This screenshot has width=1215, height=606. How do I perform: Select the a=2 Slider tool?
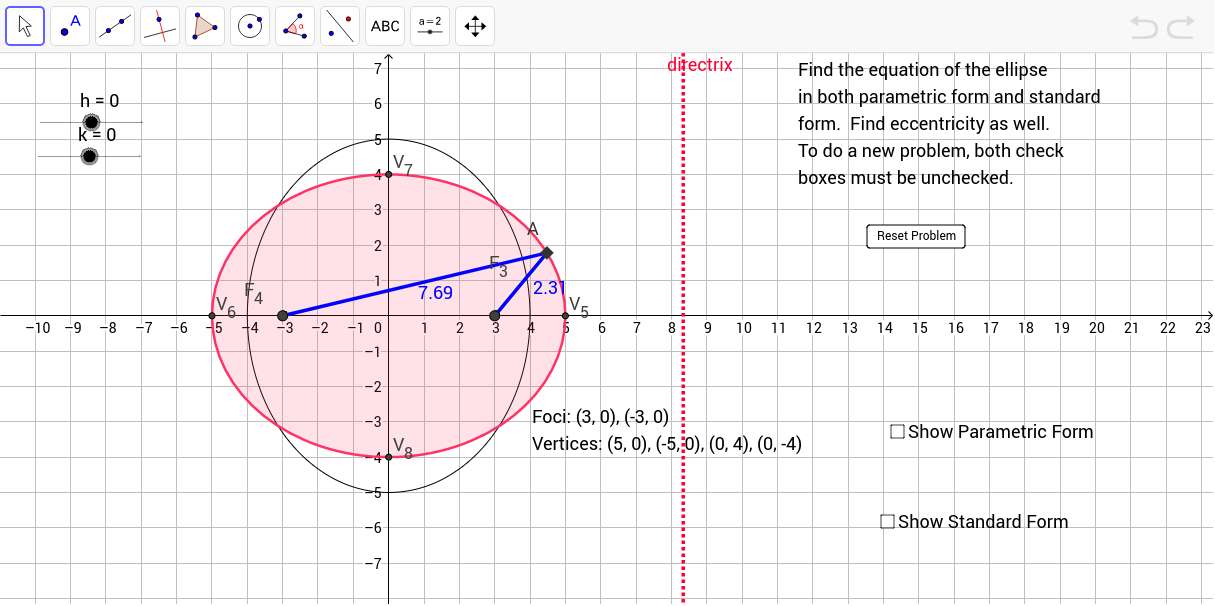431,26
